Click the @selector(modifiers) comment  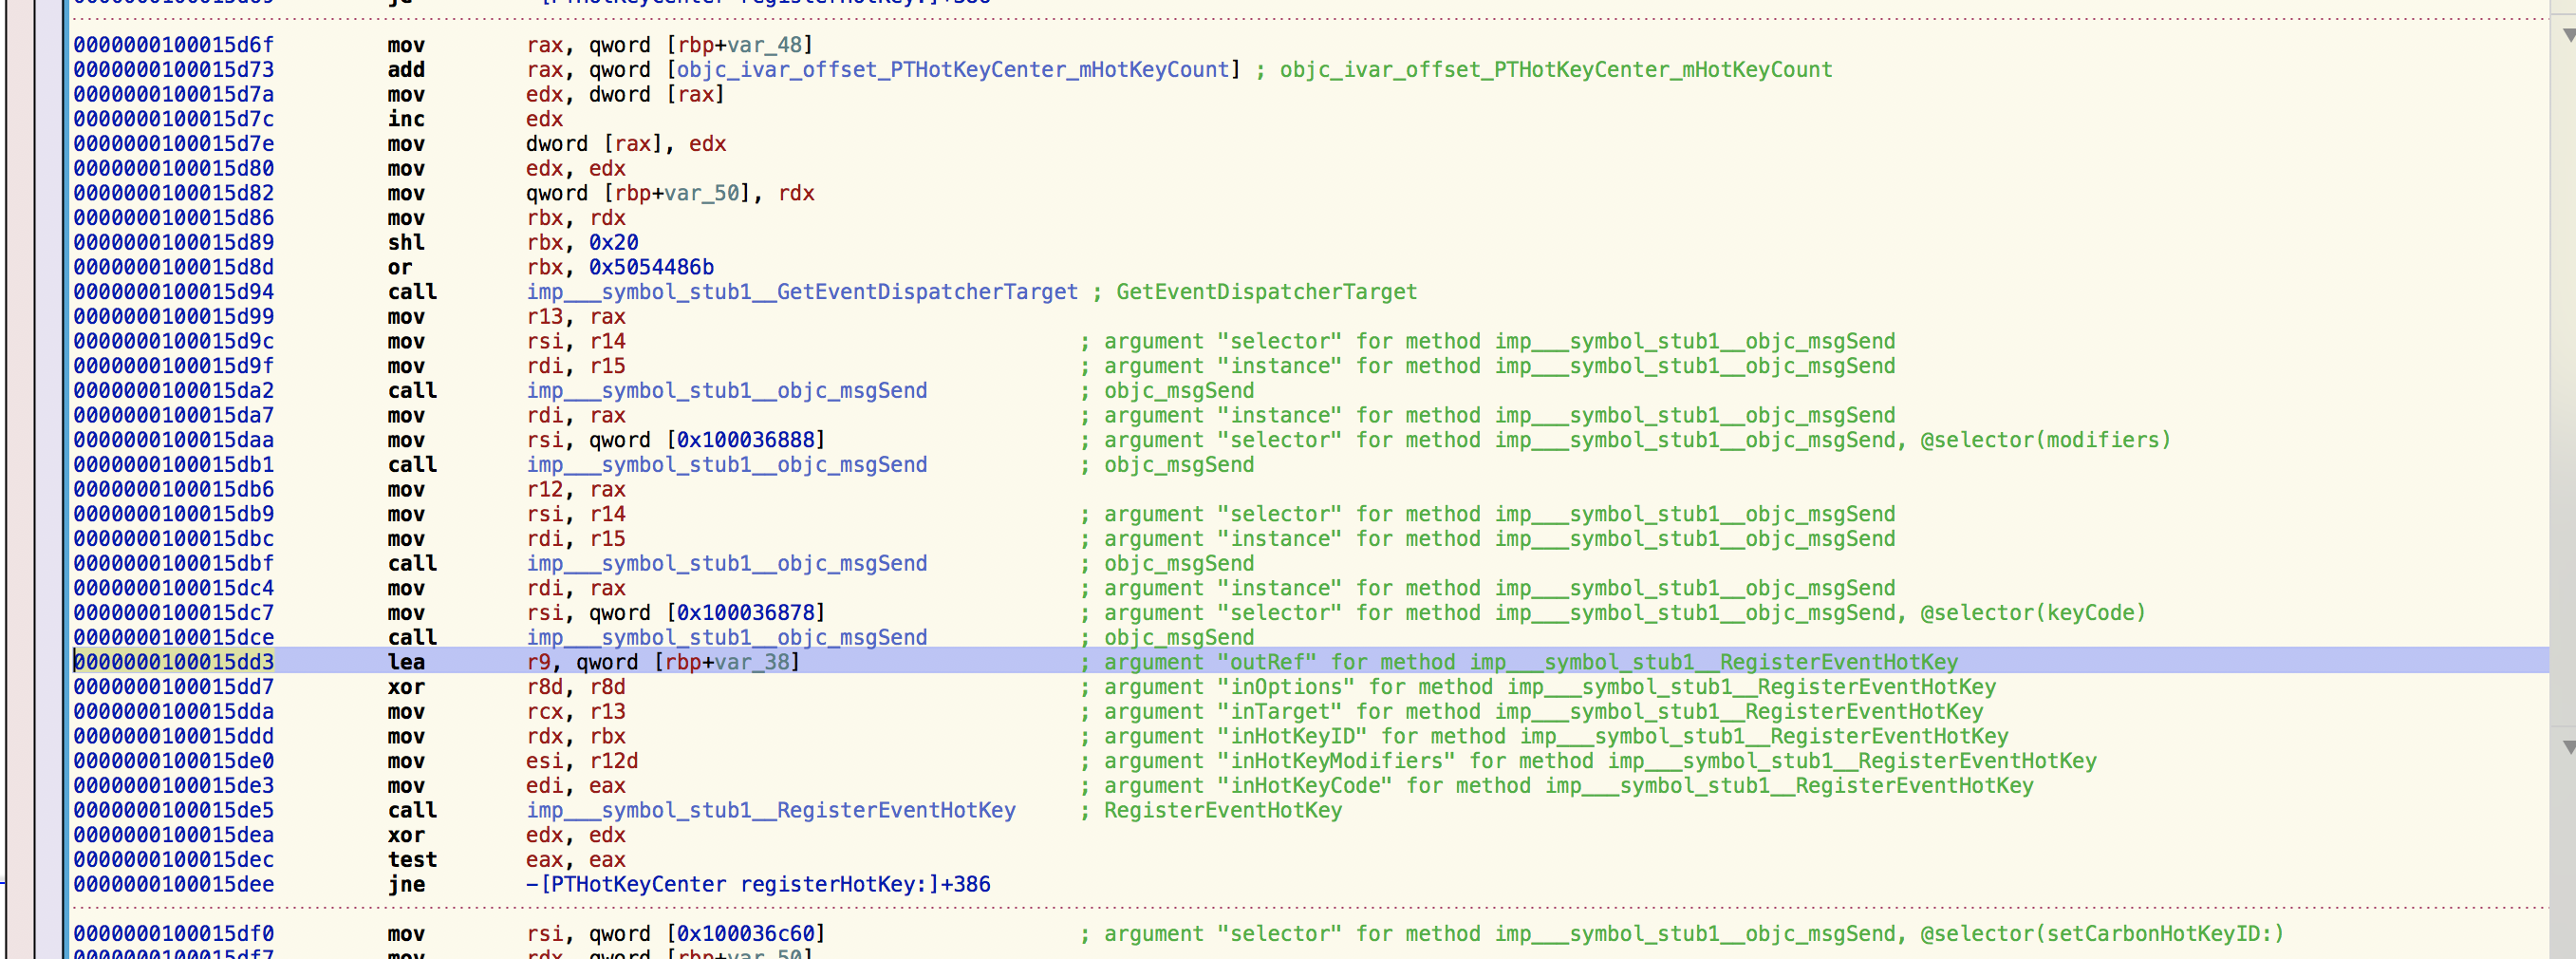[x=2045, y=440]
